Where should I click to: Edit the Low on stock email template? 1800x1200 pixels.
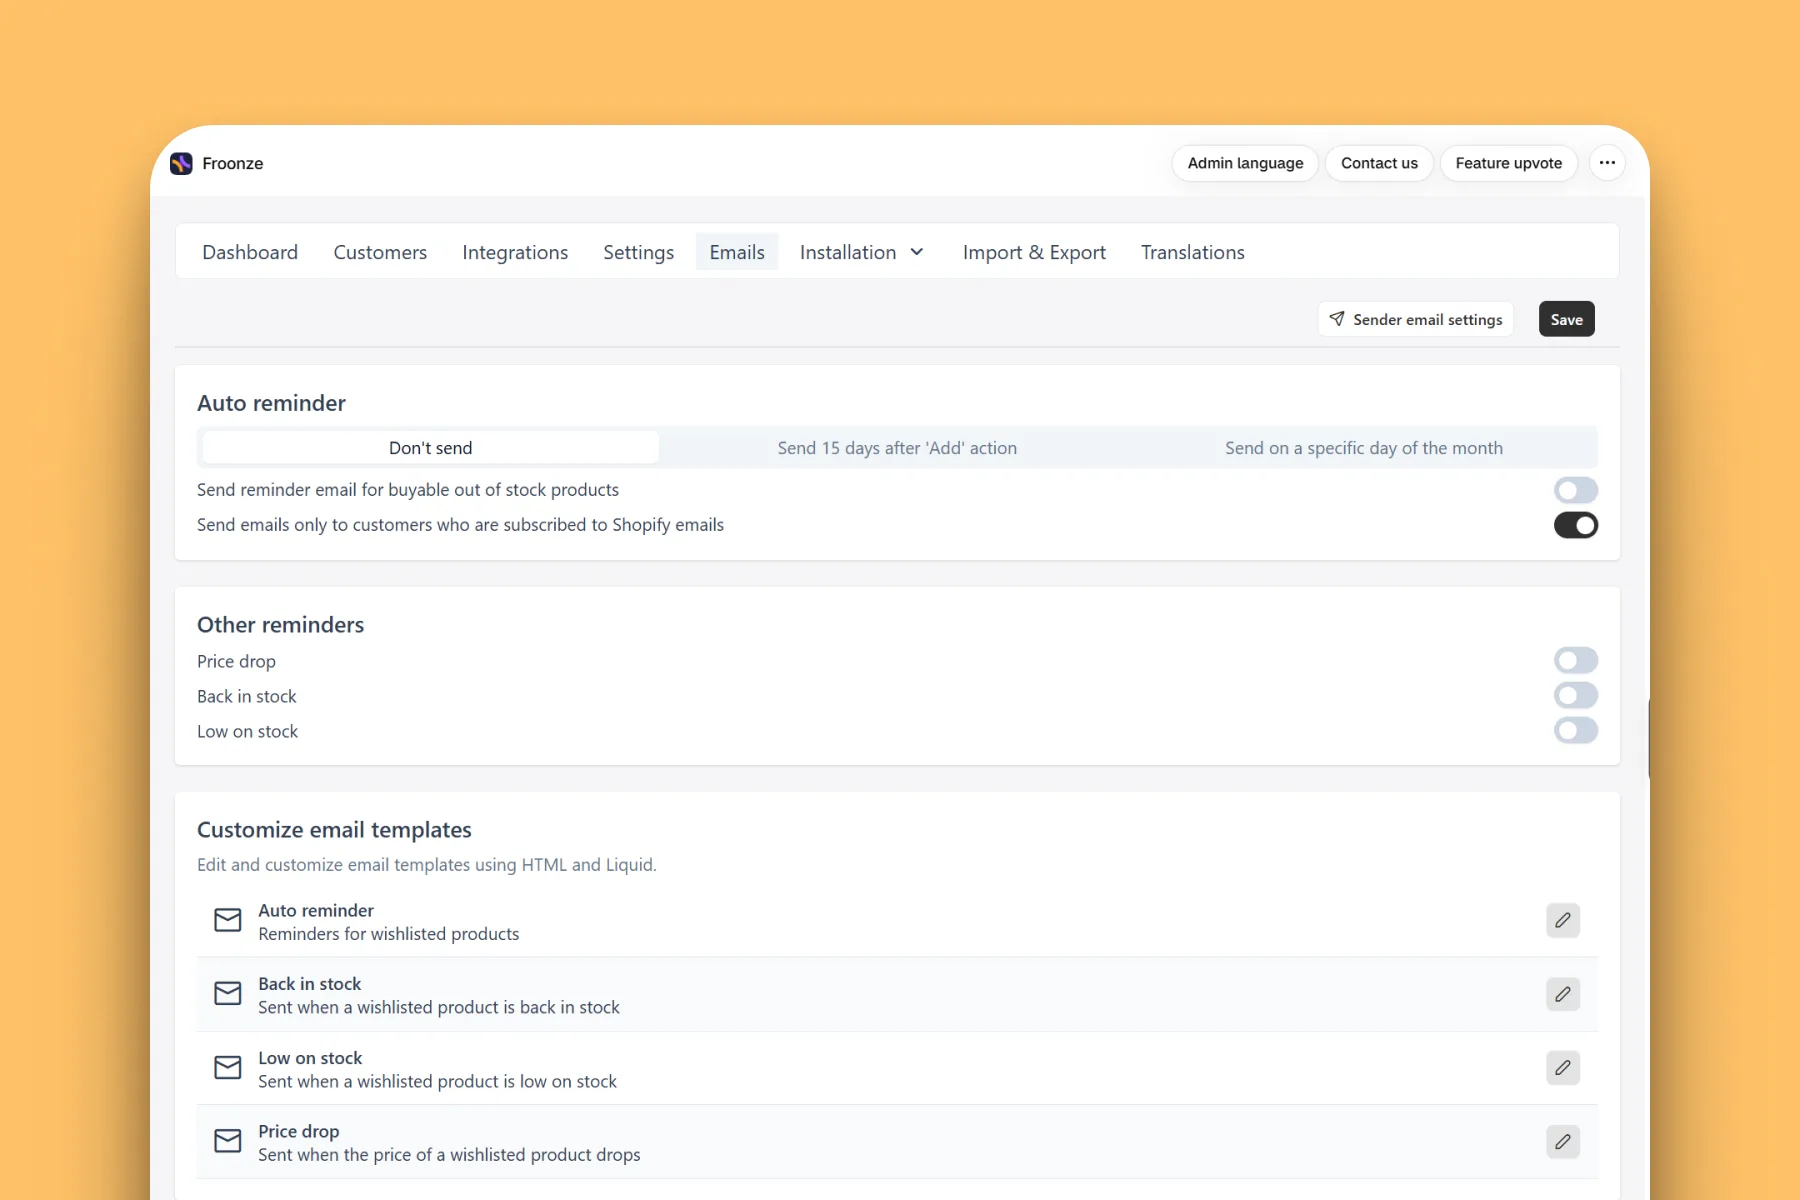[1563, 1068]
